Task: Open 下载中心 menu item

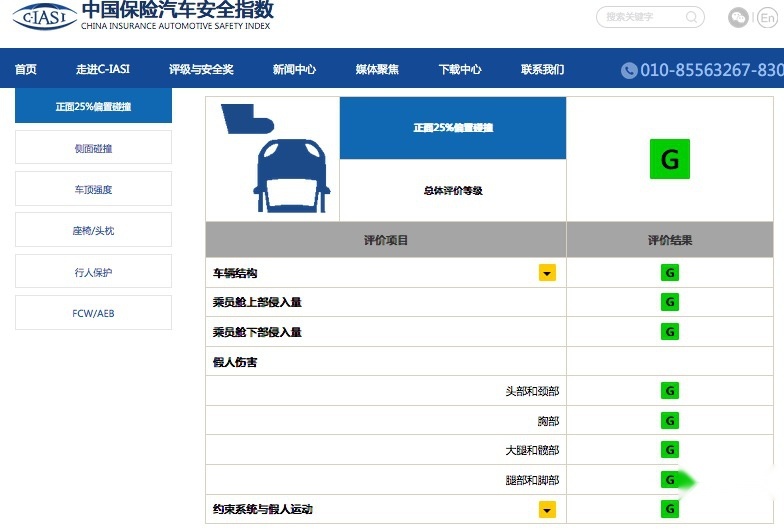Action: (460, 70)
